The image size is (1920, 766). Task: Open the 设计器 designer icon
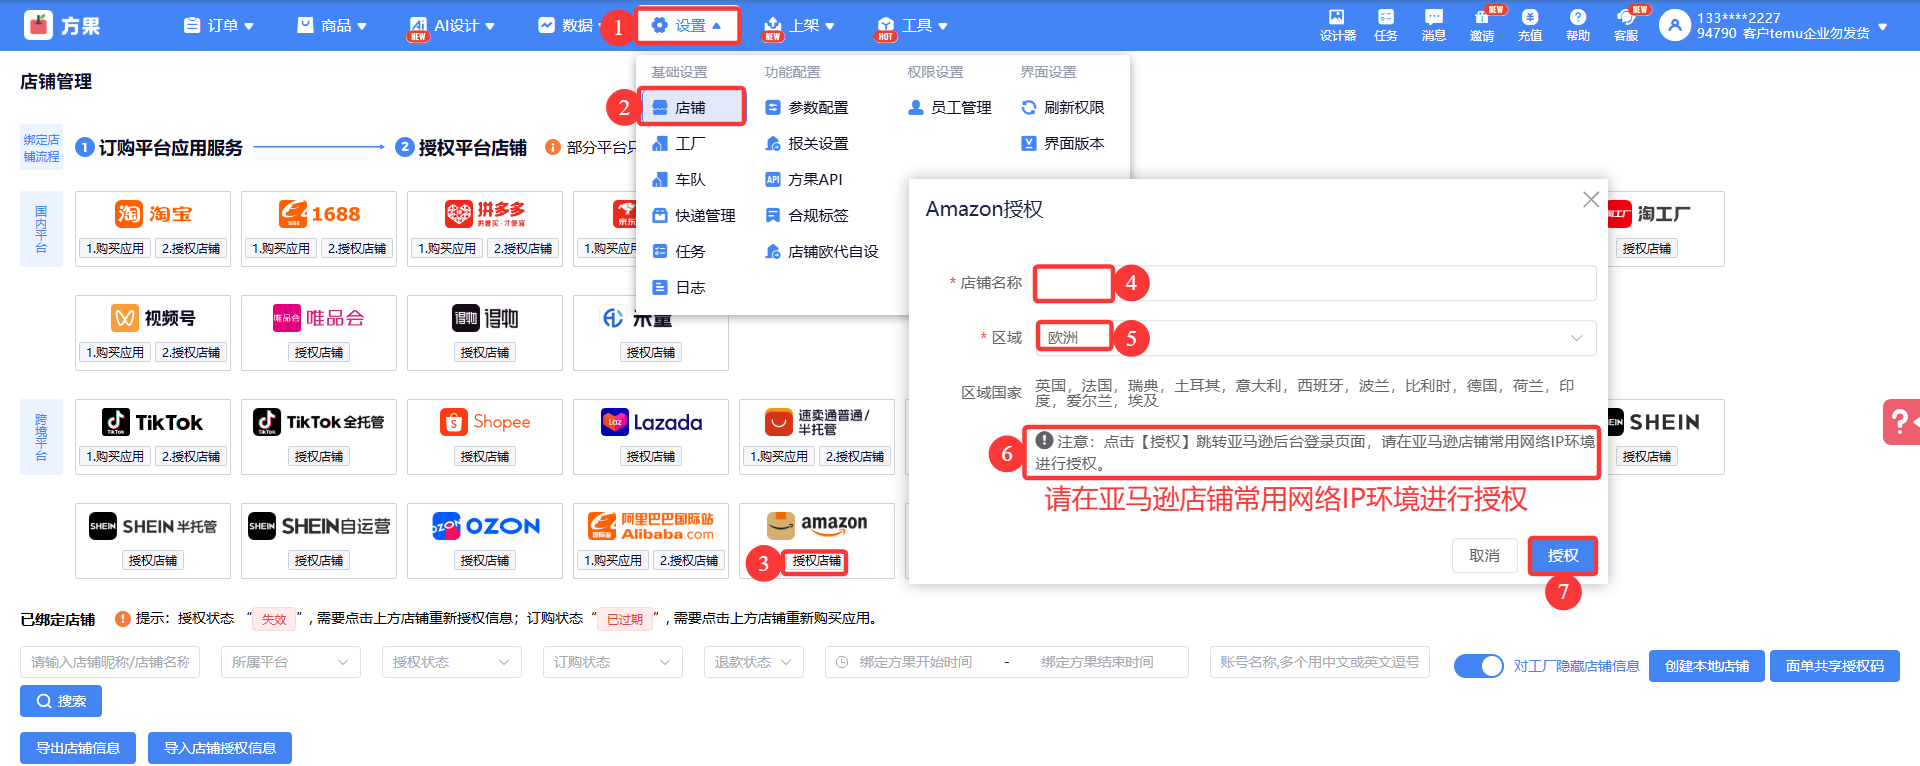pos(1337,24)
